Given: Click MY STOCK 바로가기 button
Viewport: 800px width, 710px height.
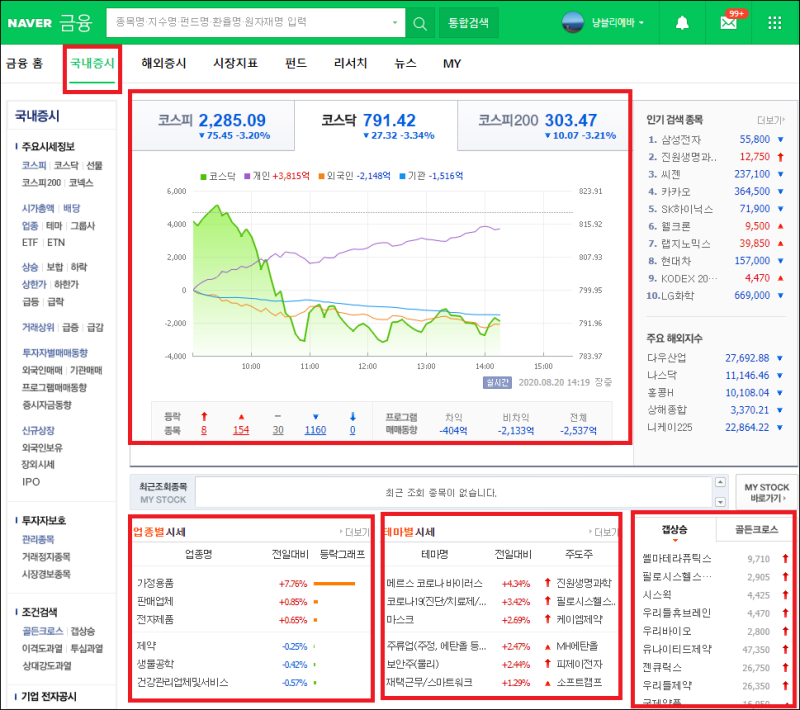Looking at the screenshot, I should (766, 492).
